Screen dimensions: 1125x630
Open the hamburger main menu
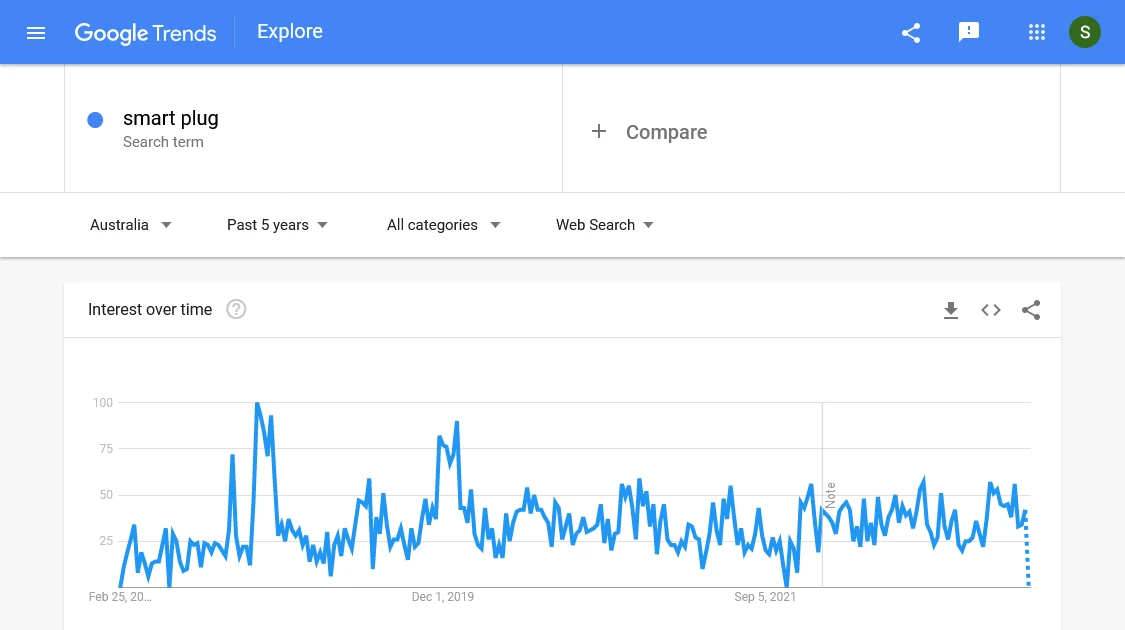pos(36,33)
